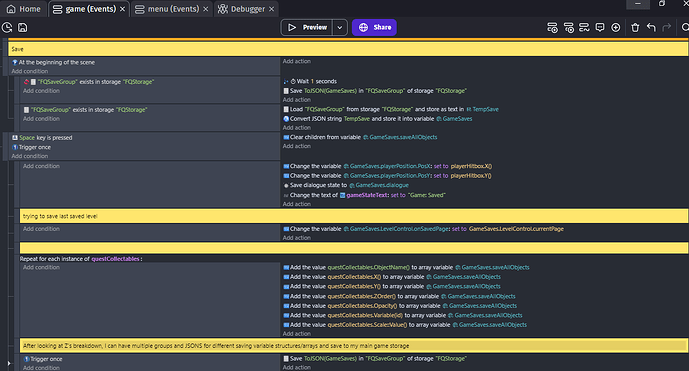Open the Preview options dropdown arrow

[x=340, y=27]
